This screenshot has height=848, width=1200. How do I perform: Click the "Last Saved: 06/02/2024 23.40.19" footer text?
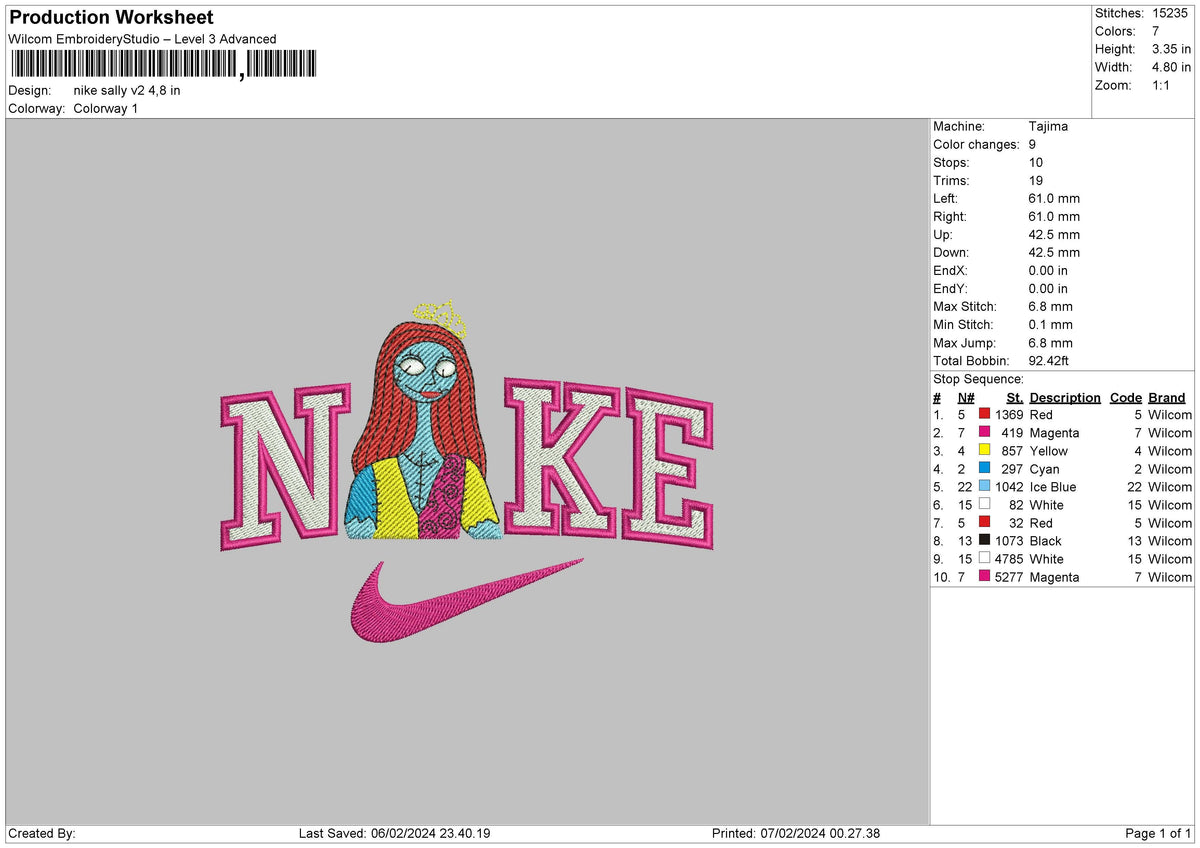click(394, 834)
